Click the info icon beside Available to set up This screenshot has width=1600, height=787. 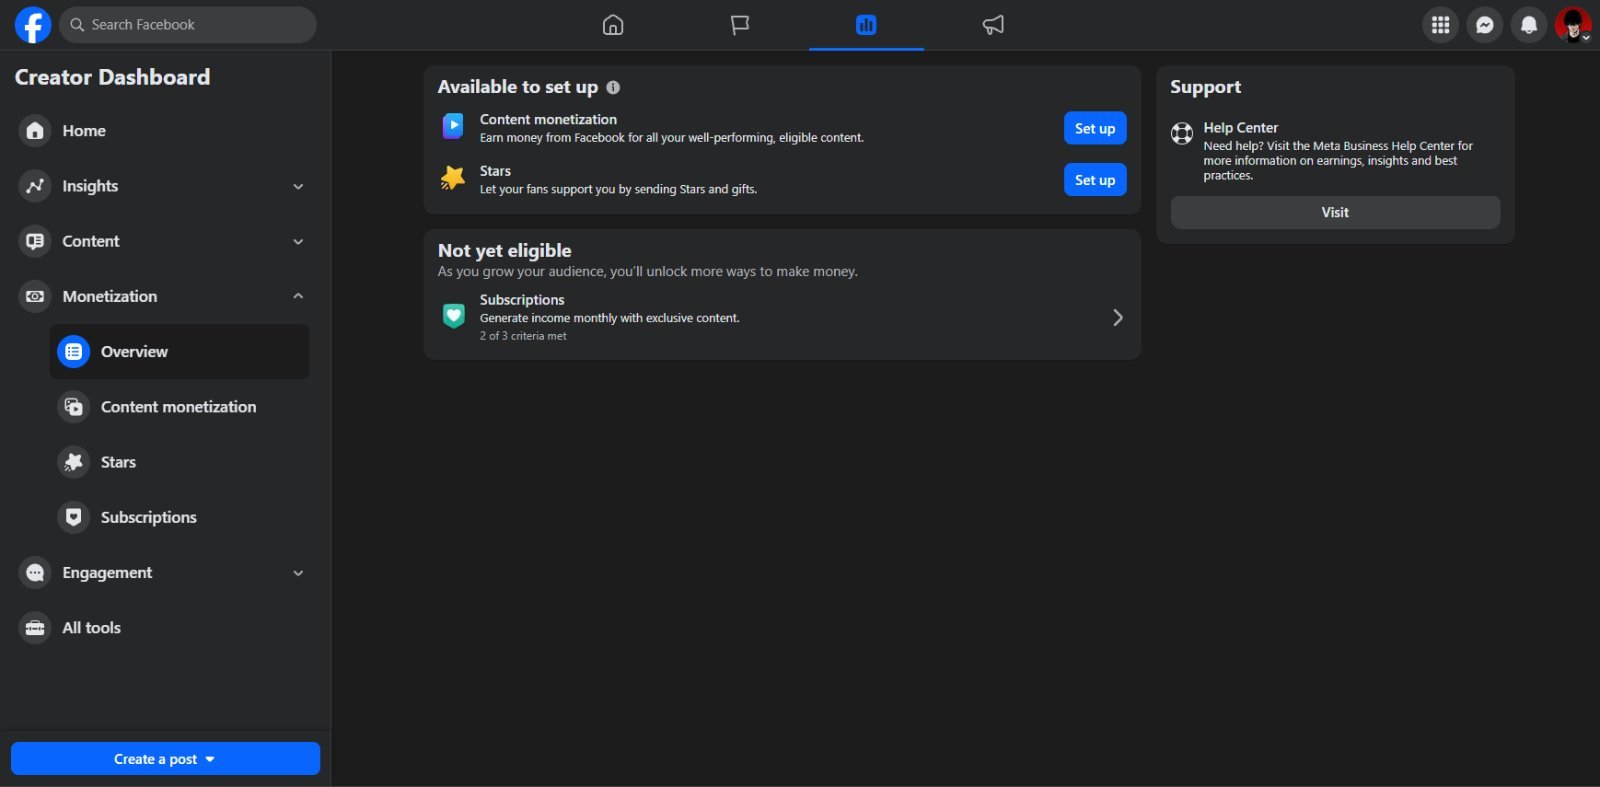(613, 88)
